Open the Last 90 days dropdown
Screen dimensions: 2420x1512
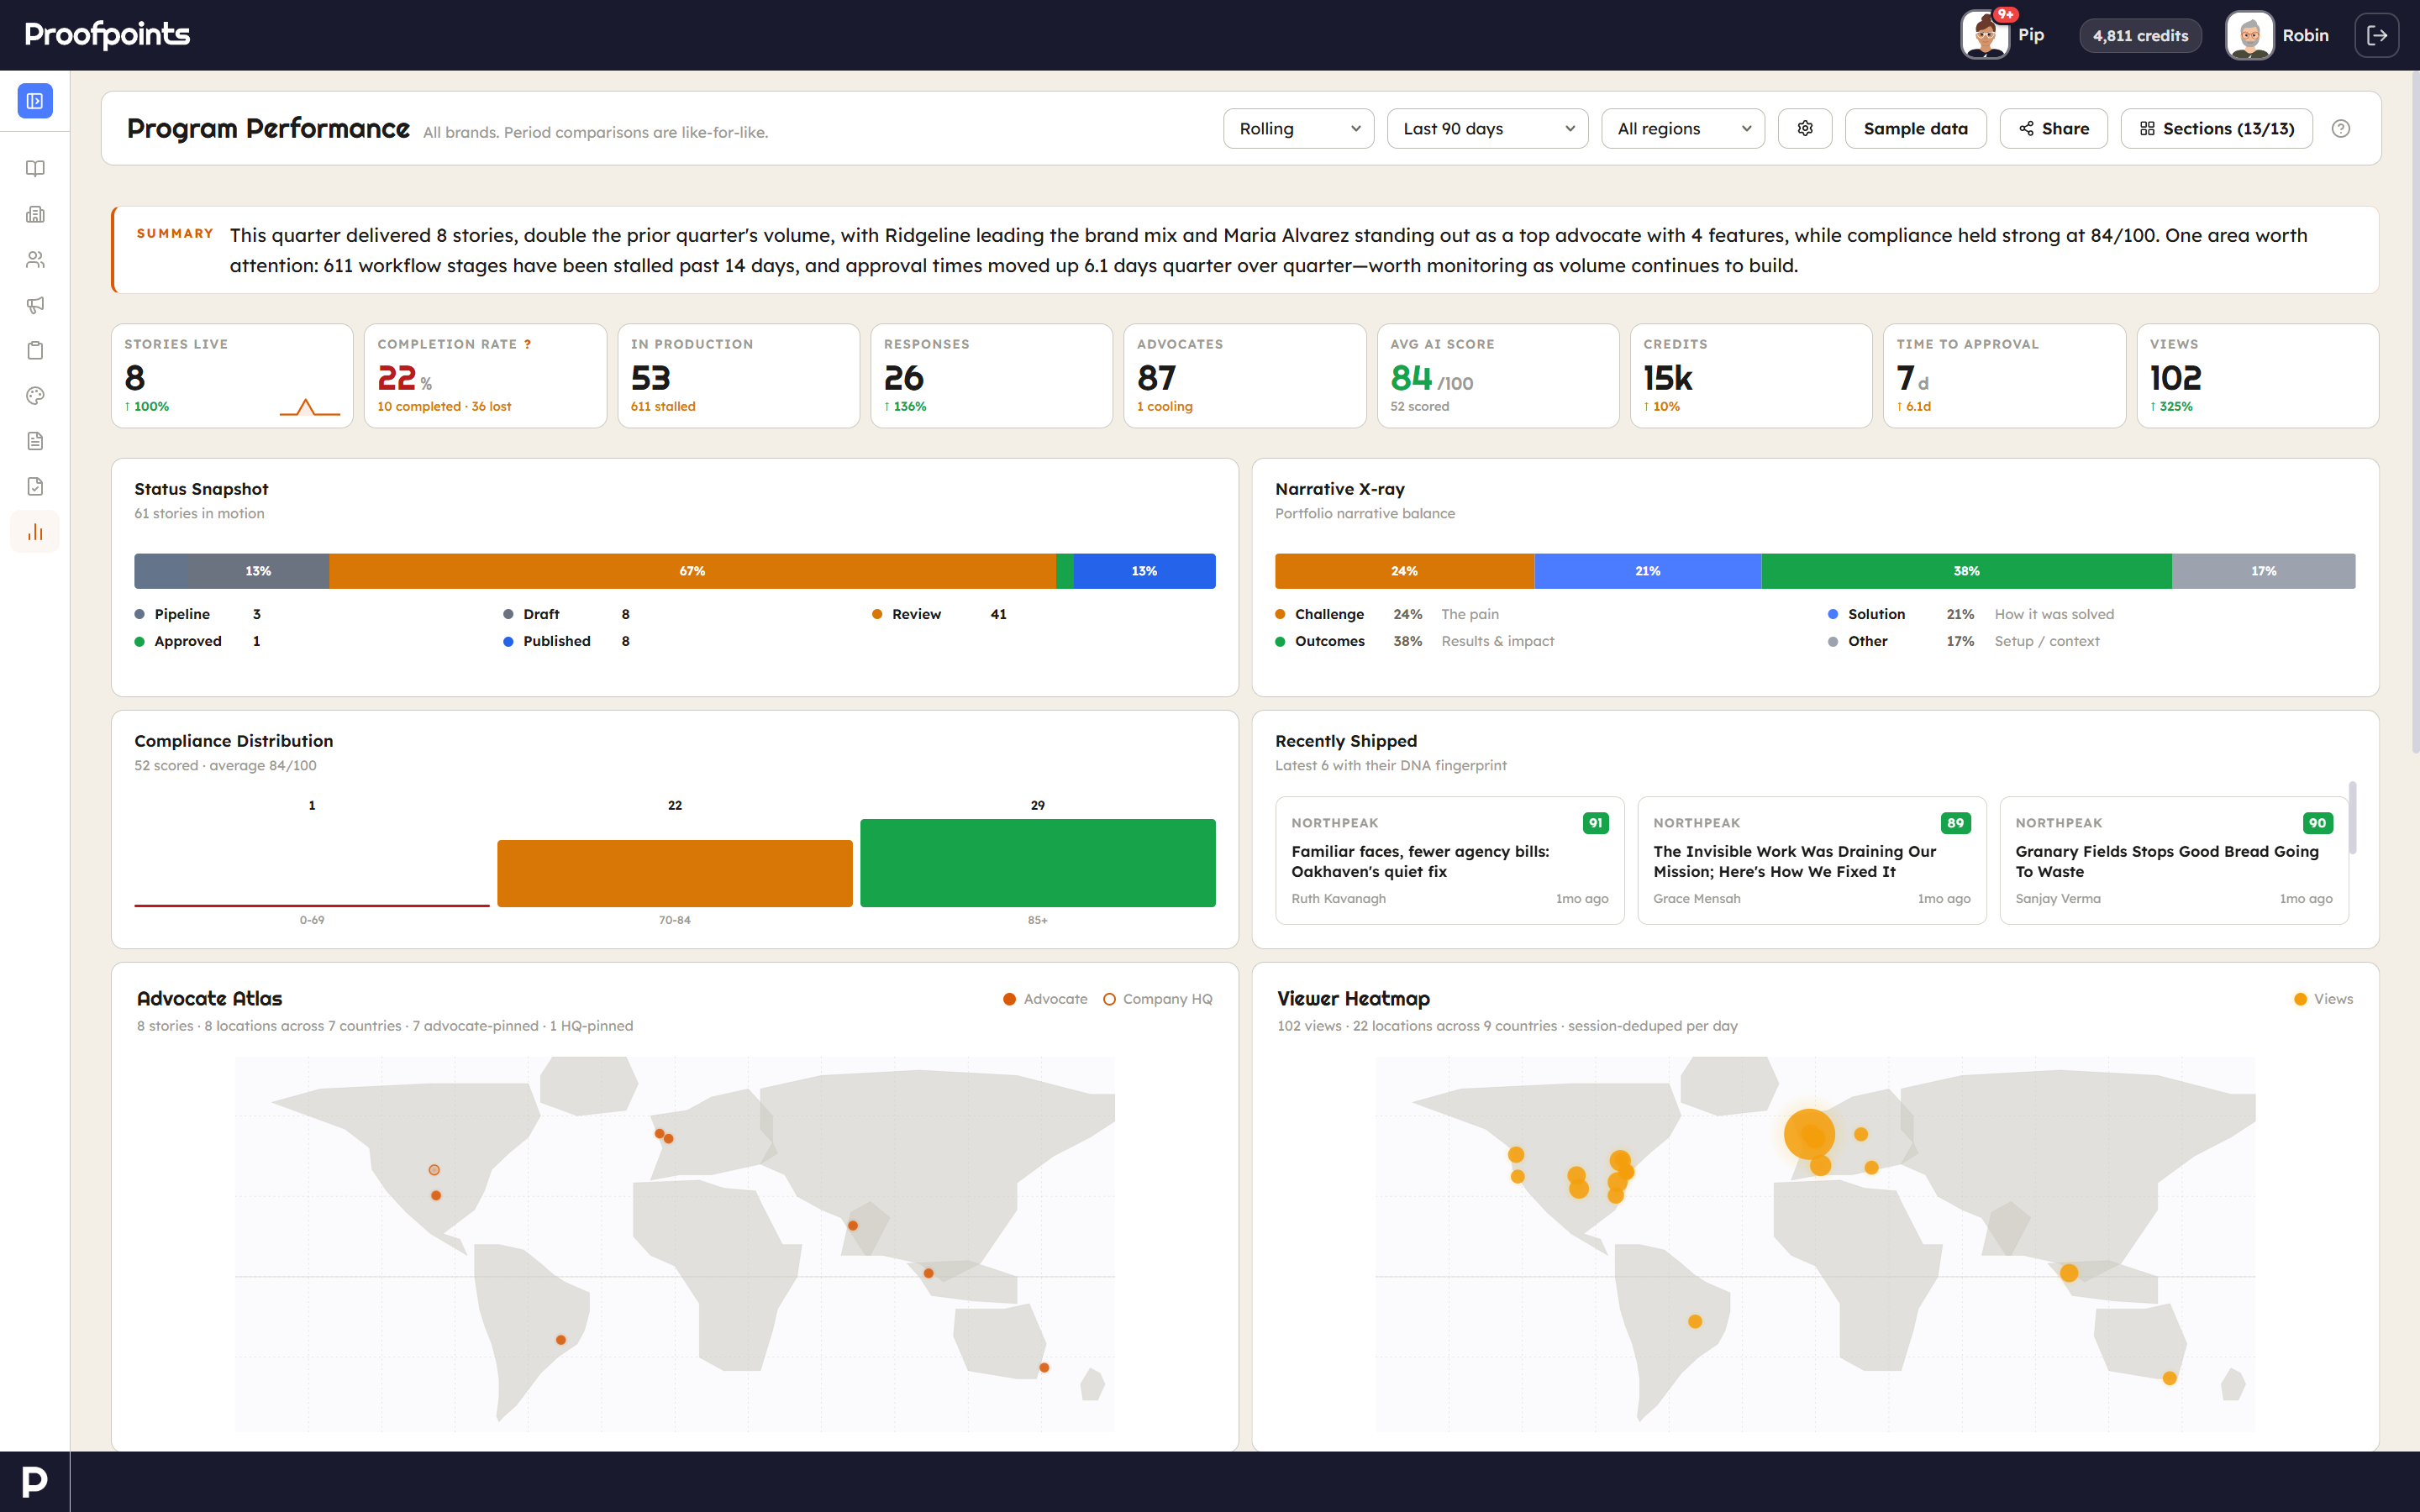(x=1487, y=128)
